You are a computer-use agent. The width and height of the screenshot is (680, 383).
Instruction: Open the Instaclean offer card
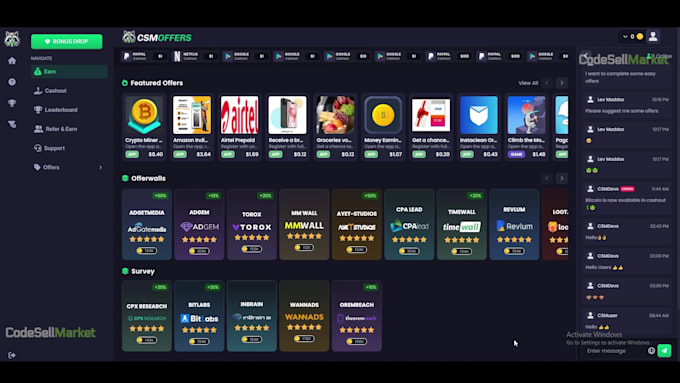tap(479, 126)
